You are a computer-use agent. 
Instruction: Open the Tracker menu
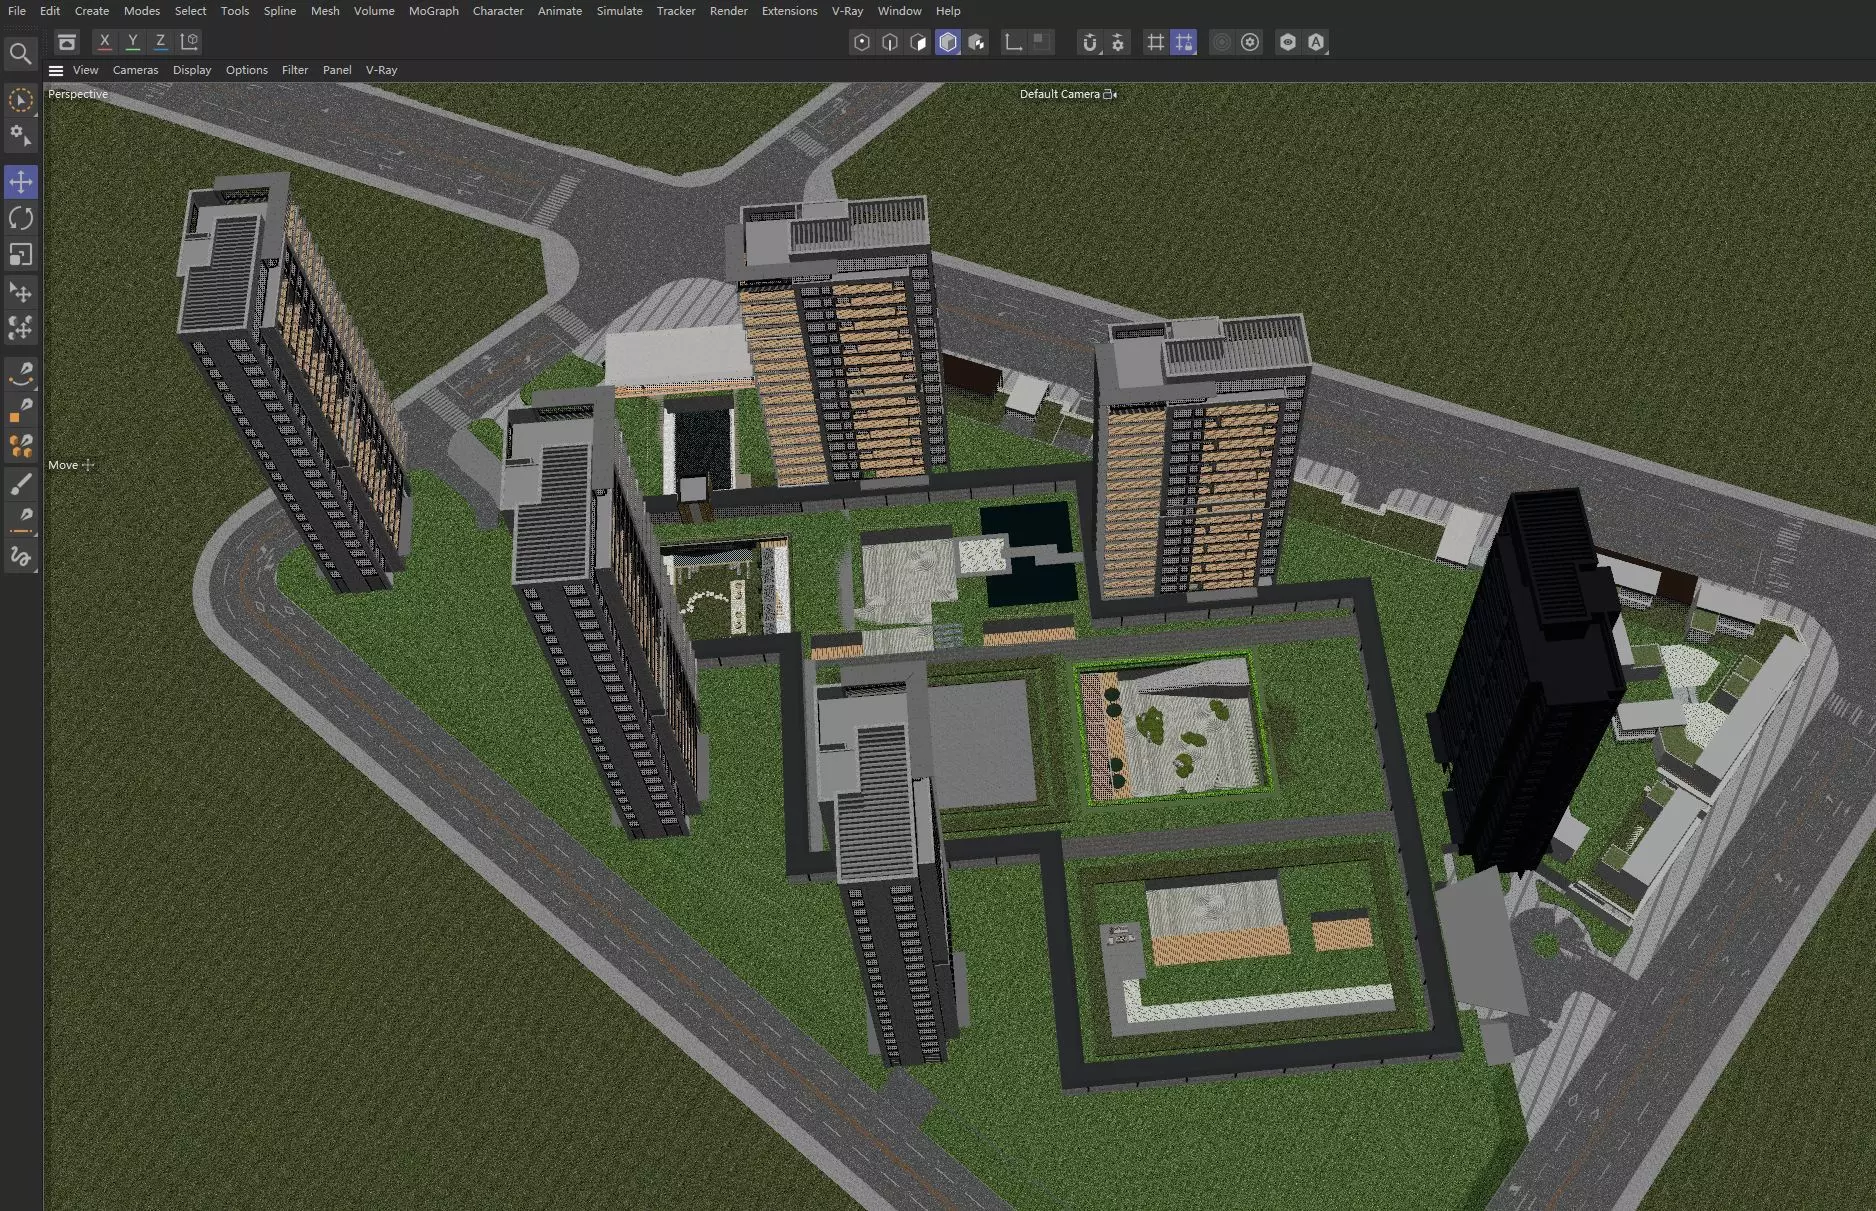coord(676,11)
